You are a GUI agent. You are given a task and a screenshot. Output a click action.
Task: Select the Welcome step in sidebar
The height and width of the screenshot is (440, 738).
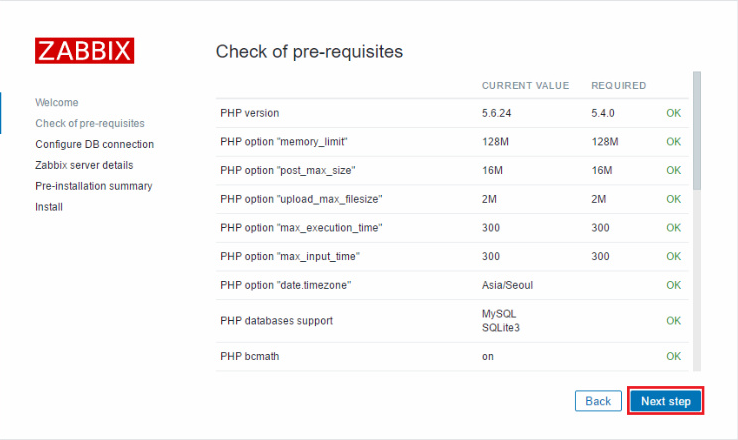(57, 103)
